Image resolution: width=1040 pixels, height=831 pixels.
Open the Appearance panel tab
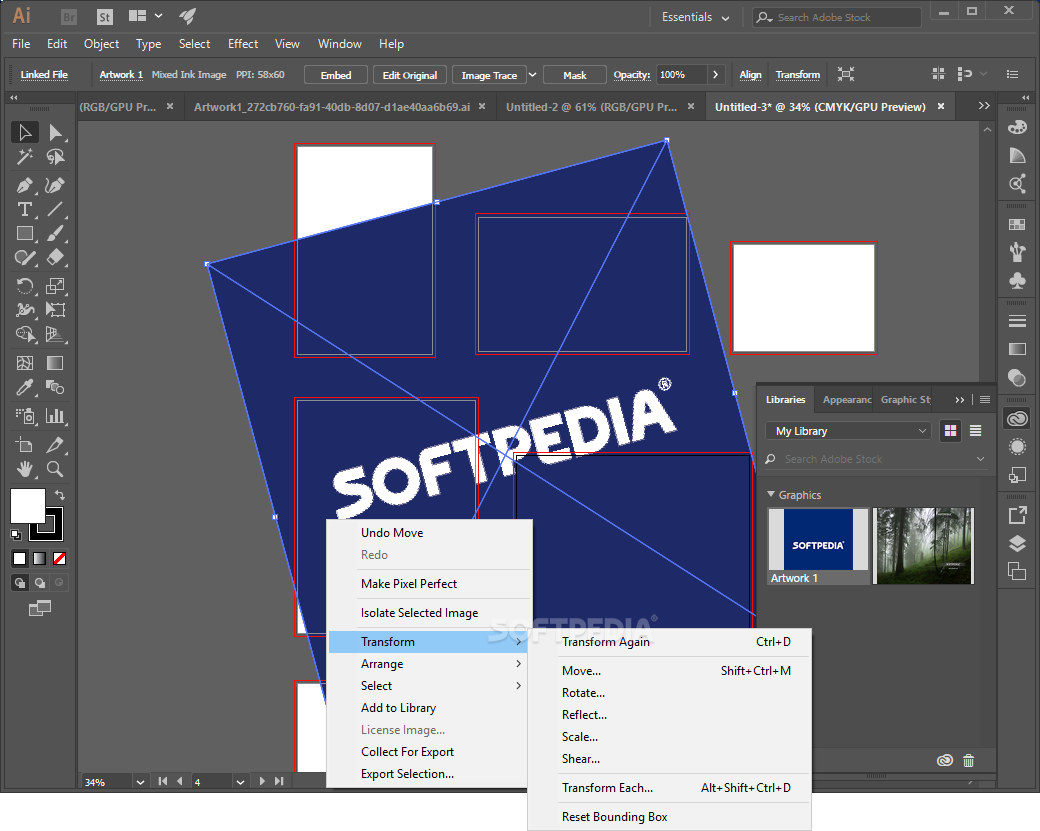coord(847,400)
